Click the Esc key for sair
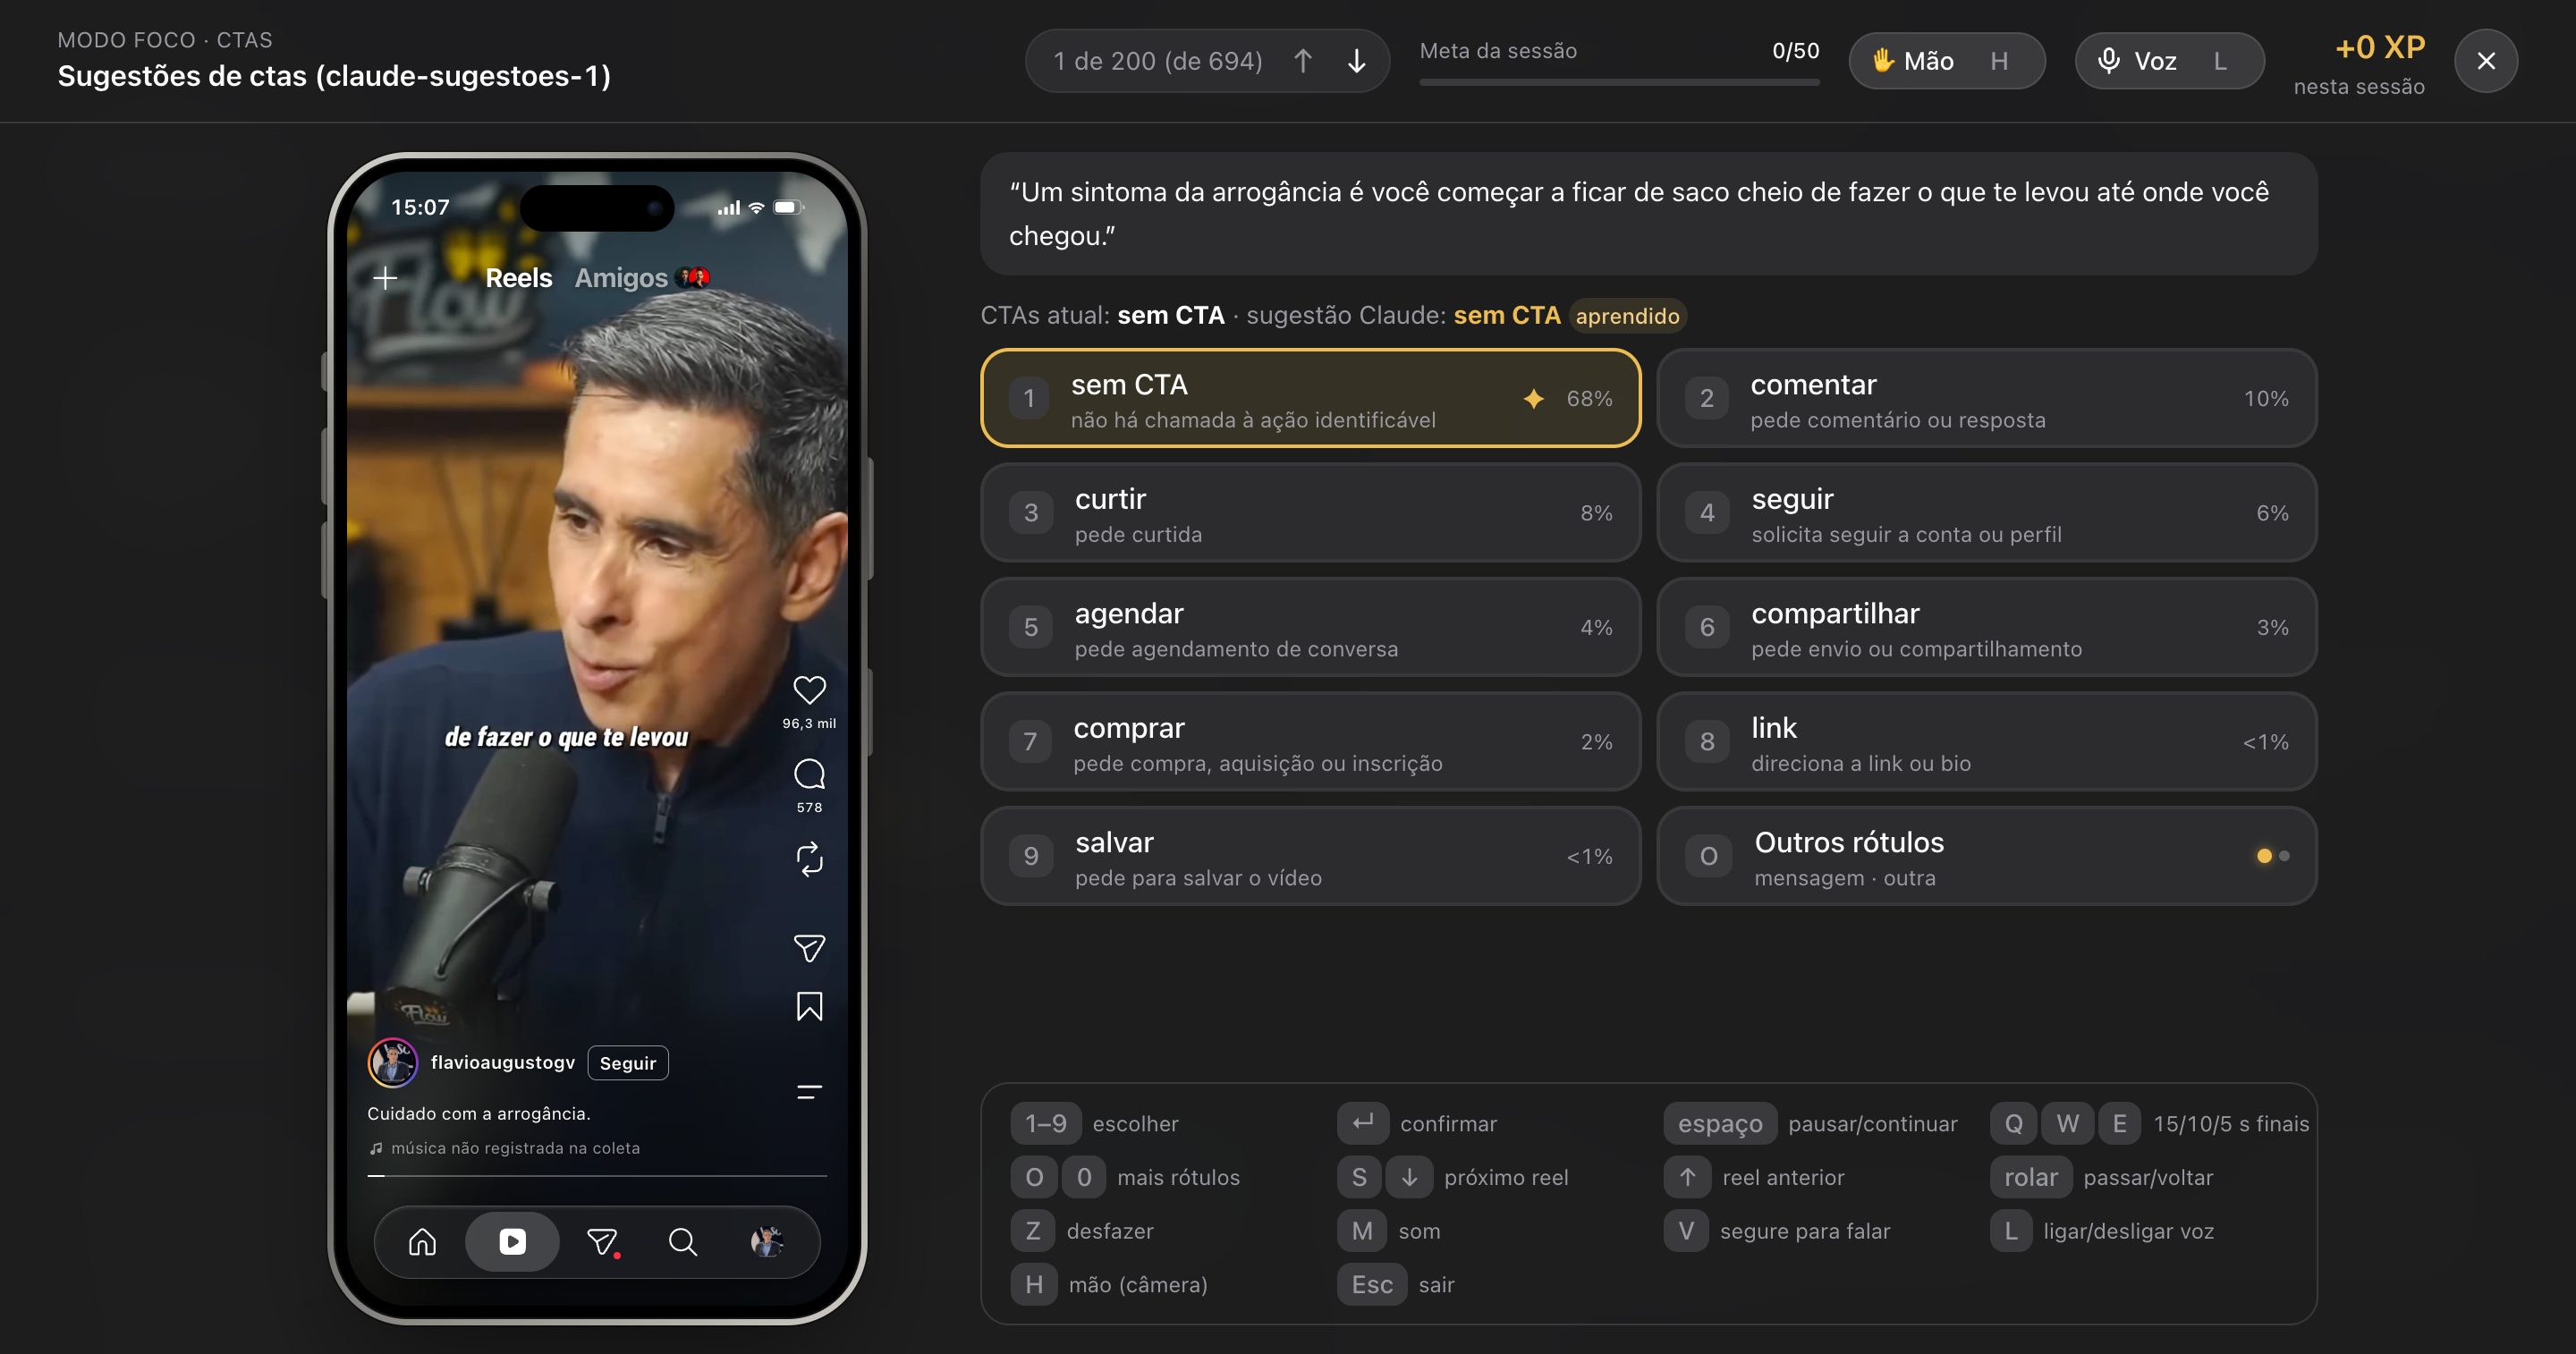The image size is (2576, 1354). point(1372,1285)
